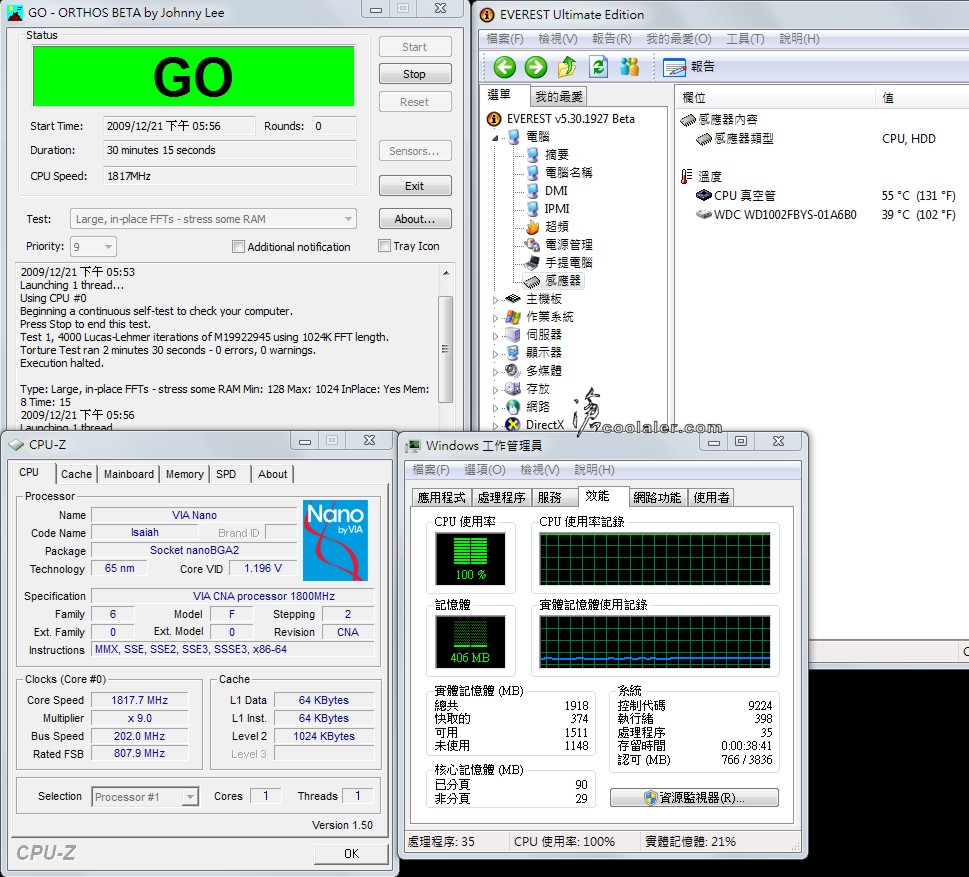Select the DMI node in EVEREST tree
Viewport: 969px width, 877px height.
point(556,190)
